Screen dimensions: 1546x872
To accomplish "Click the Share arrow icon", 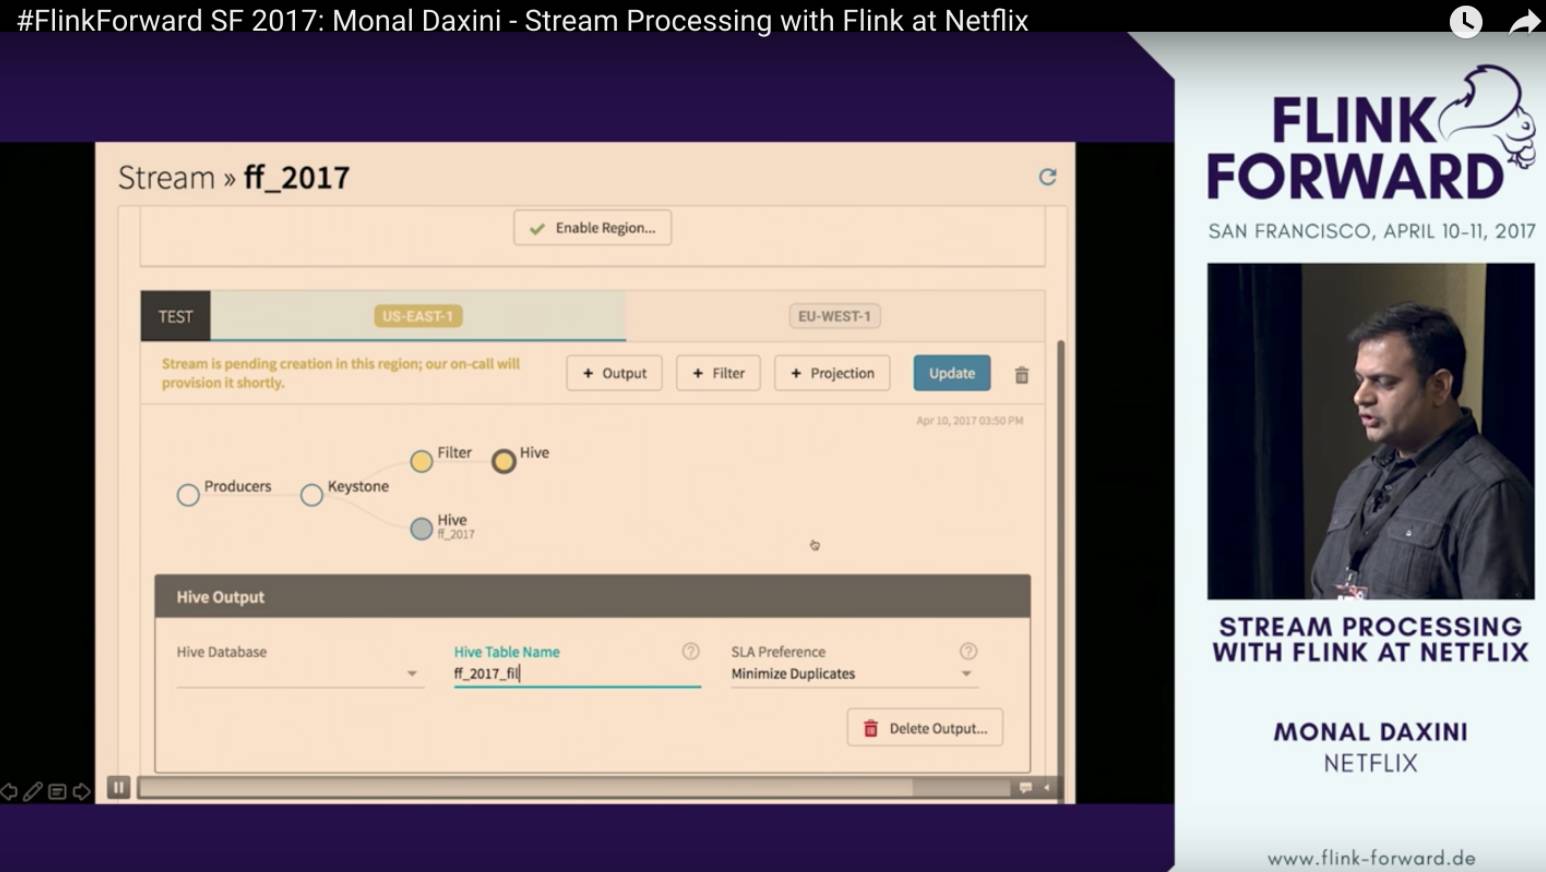I will 1525,21.
